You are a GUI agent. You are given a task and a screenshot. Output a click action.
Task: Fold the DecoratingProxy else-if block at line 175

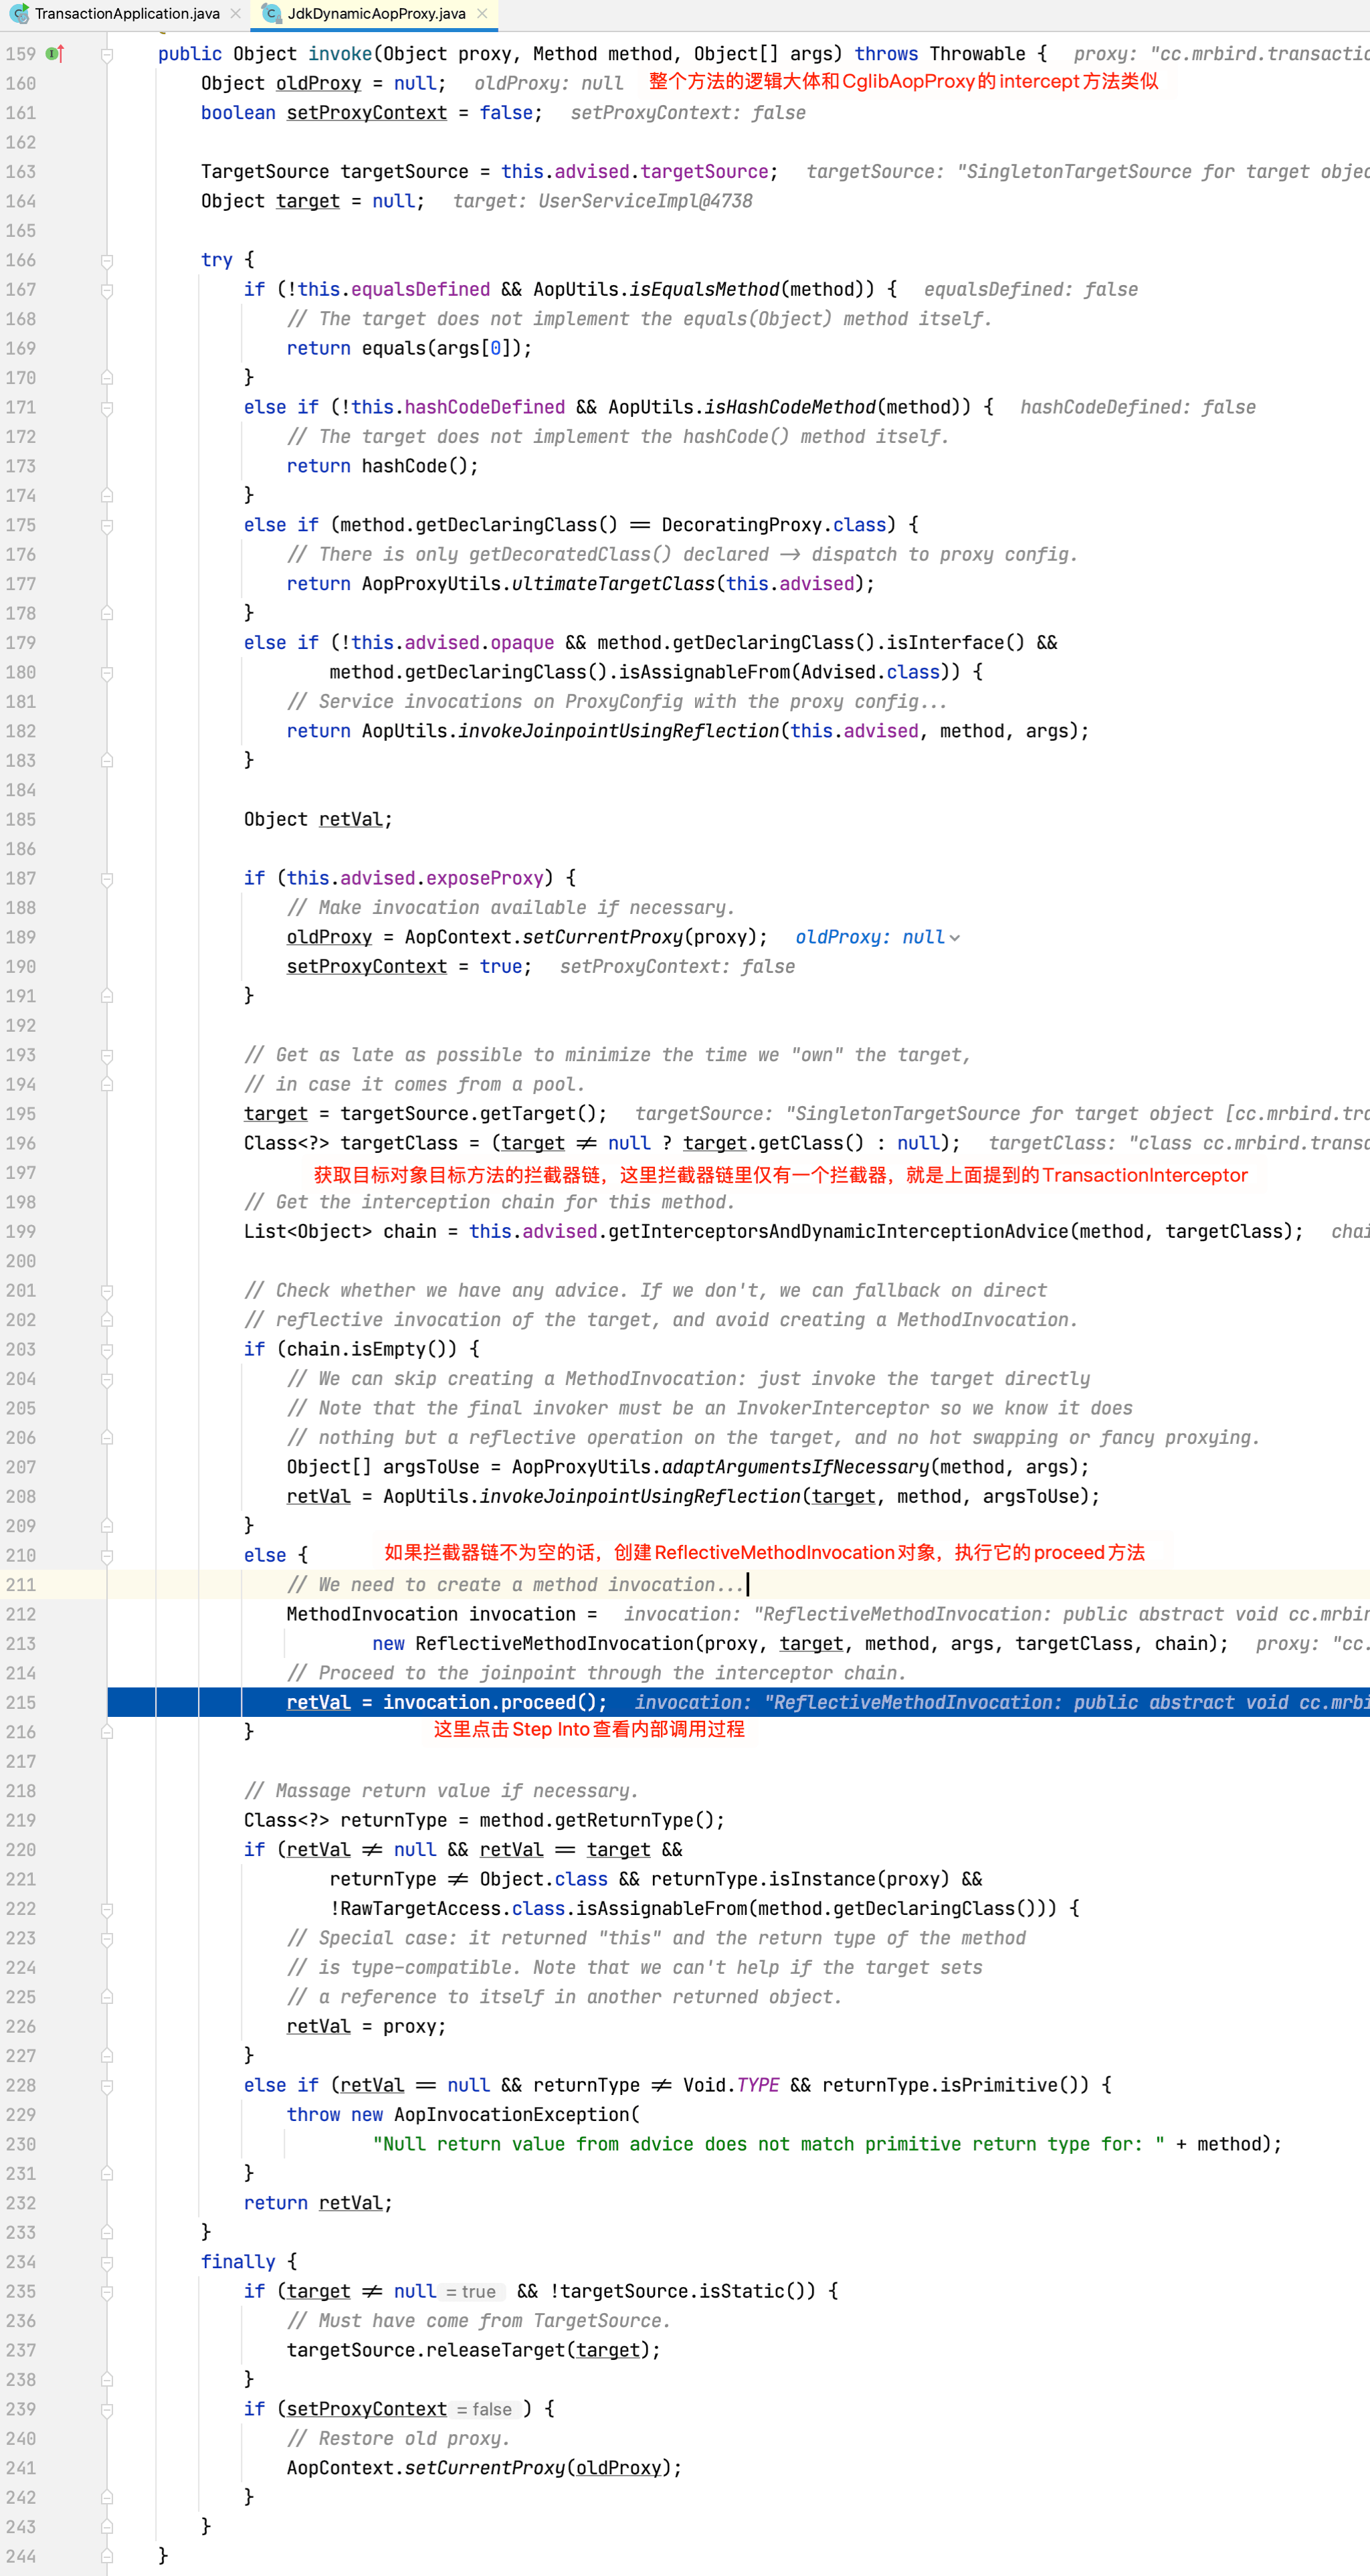[x=107, y=526]
